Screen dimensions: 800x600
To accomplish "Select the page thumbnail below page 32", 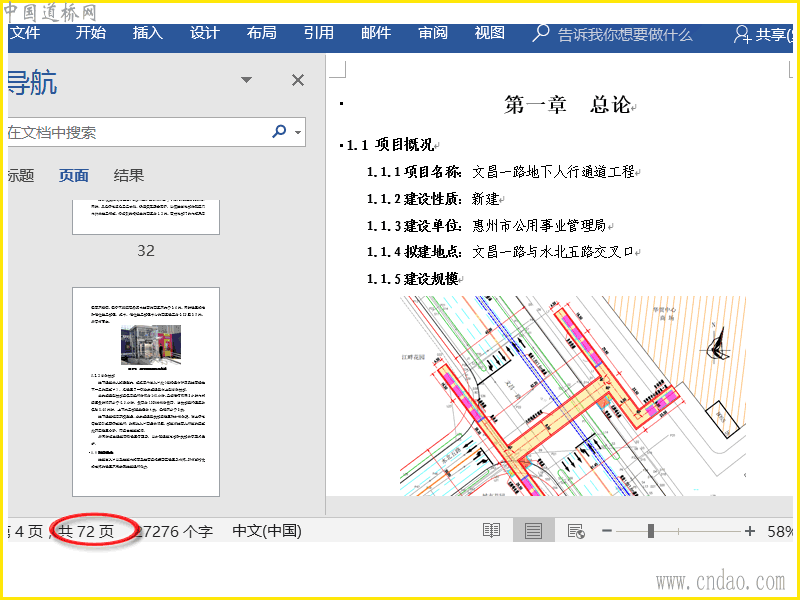I will [x=146, y=392].
